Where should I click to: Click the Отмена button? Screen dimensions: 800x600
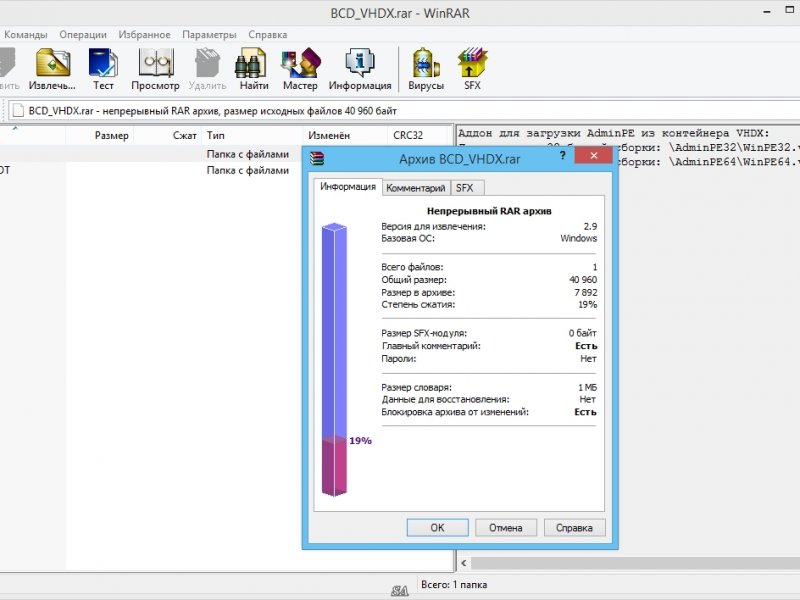506,528
